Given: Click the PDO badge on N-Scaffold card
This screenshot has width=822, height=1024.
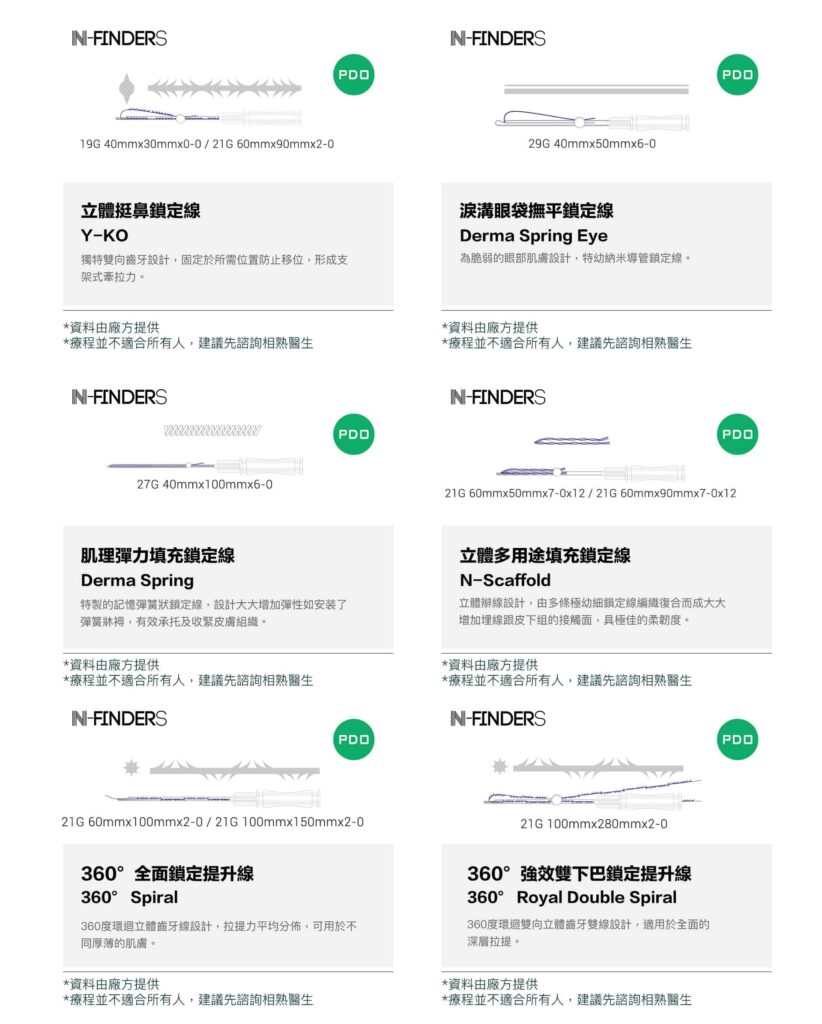Looking at the screenshot, I should click(737, 434).
